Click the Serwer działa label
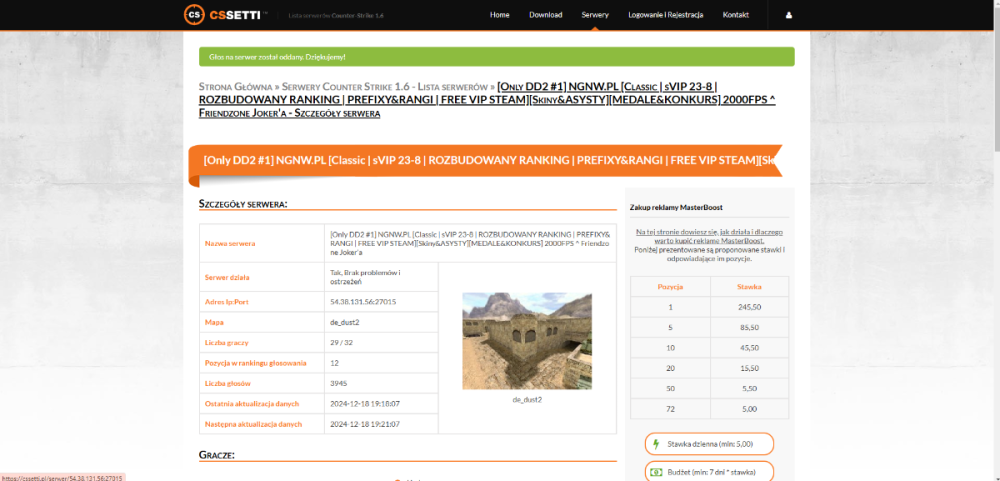This screenshot has height=481, width=1000. [x=227, y=278]
